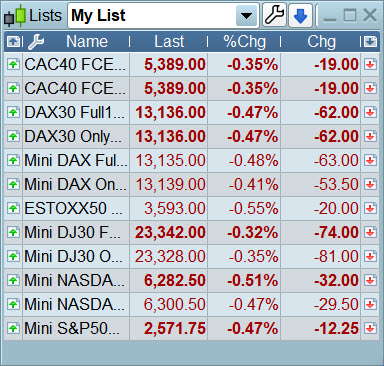The height and width of the screenshot is (366, 384).
Task: Select the Mini DJ30 F... instrument name
Action: coord(73,232)
